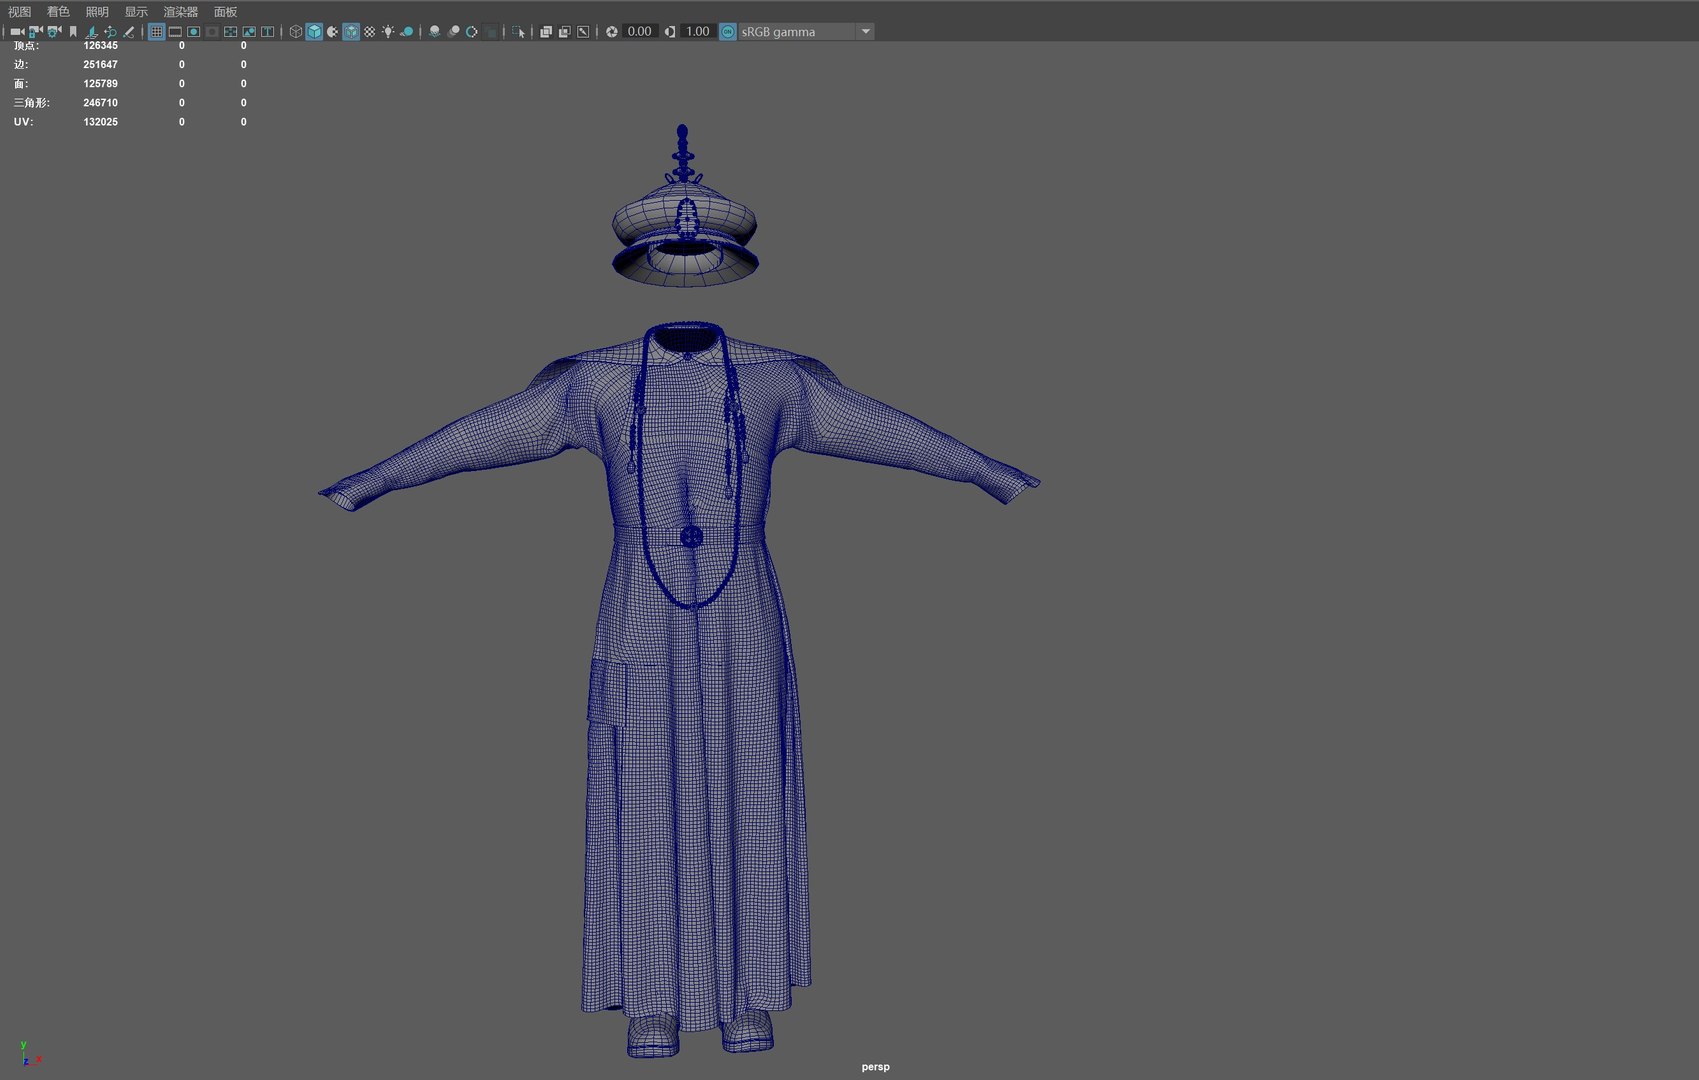Open the 视图 menu
This screenshot has width=1699, height=1080.
click(x=20, y=12)
